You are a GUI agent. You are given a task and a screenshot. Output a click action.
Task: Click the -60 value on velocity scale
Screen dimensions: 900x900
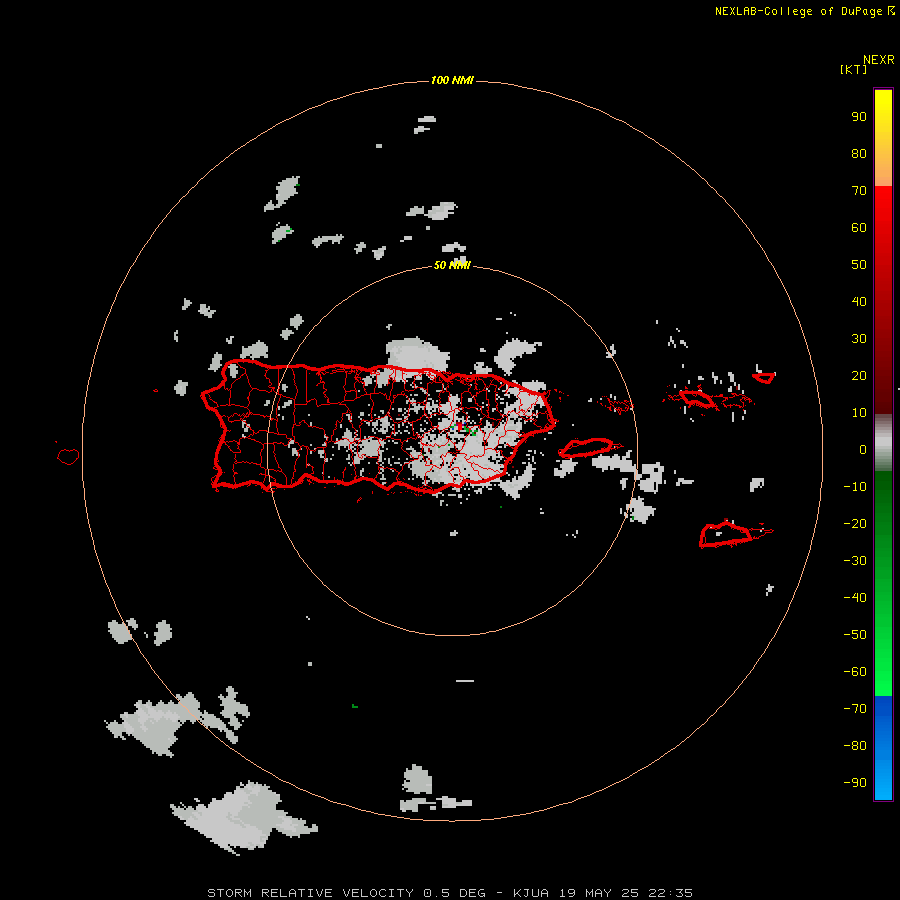click(855, 672)
